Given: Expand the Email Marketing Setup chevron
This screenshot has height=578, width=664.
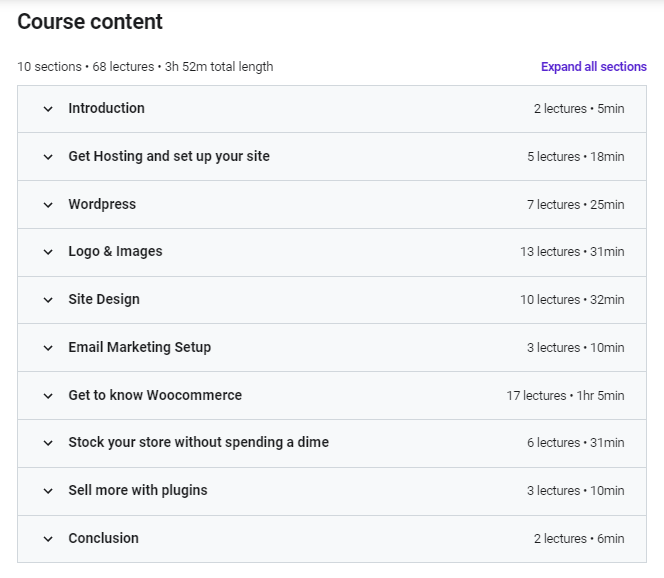Looking at the screenshot, I should 48,348.
